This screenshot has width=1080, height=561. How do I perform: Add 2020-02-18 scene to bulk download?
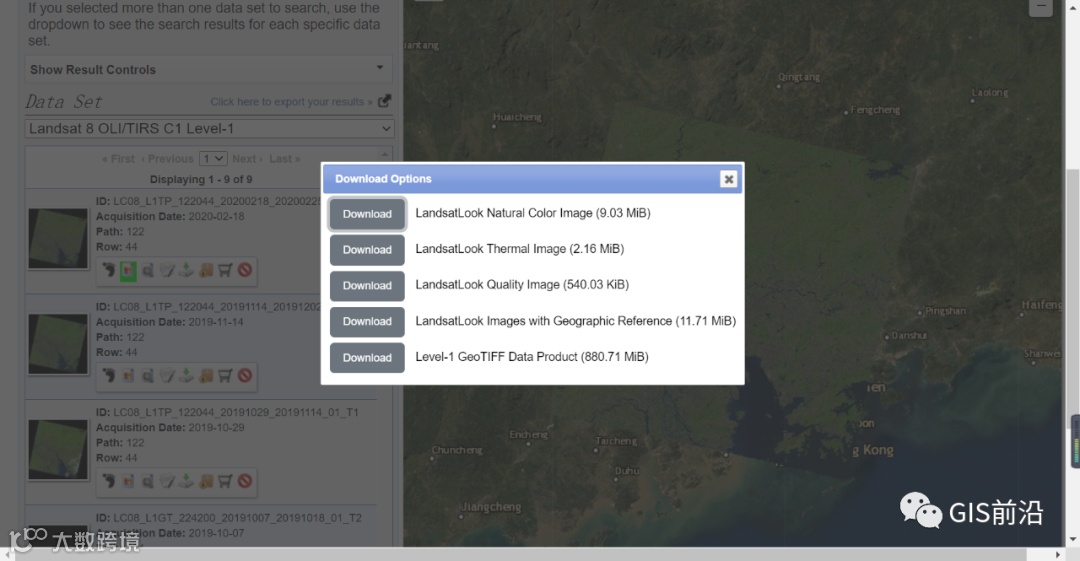[x=206, y=270]
